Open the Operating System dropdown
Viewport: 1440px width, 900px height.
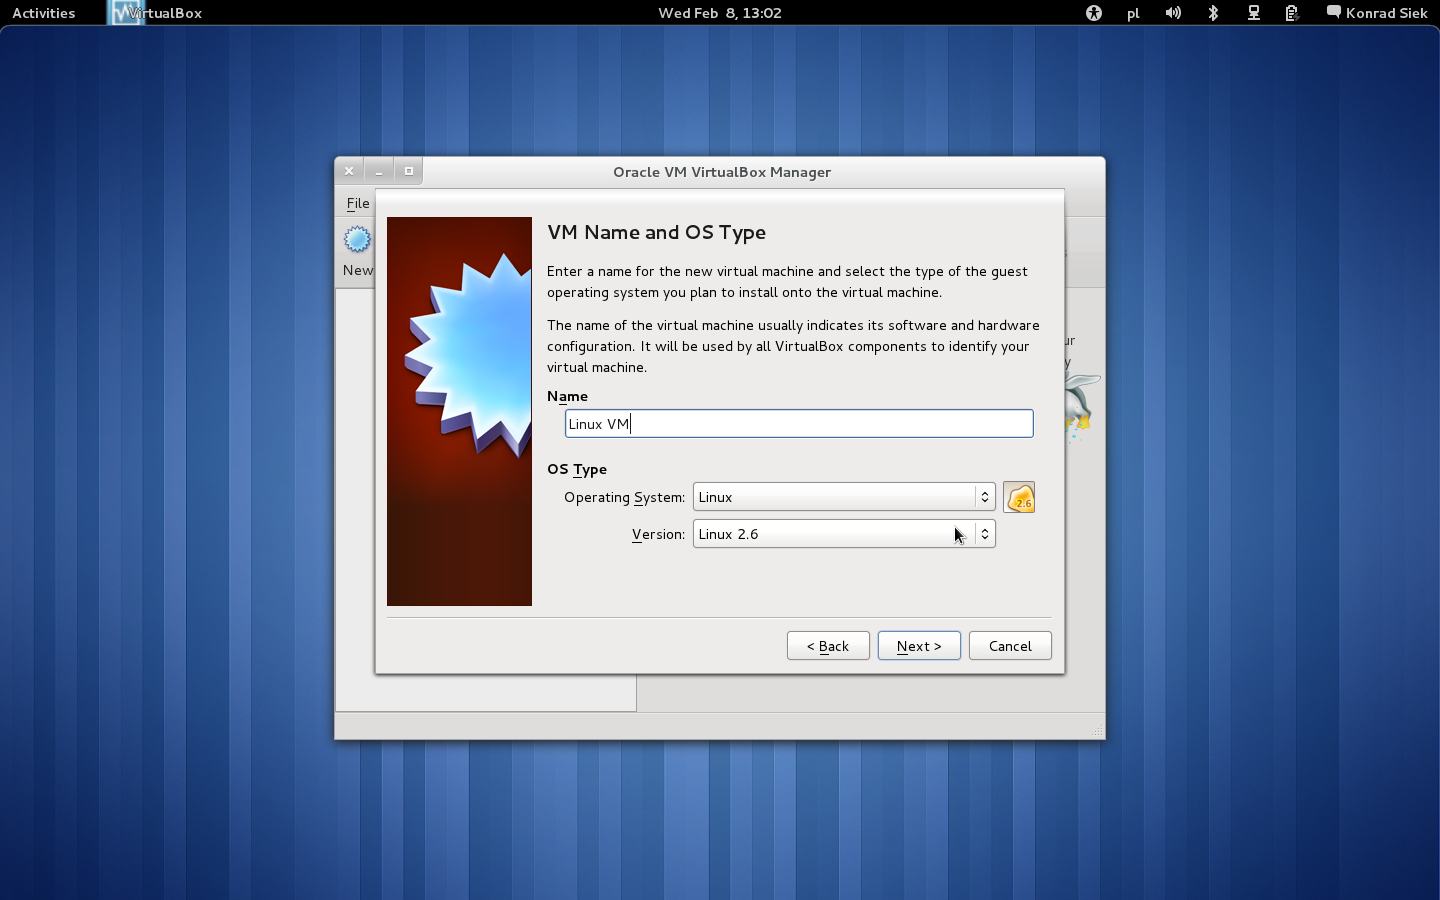click(844, 497)
